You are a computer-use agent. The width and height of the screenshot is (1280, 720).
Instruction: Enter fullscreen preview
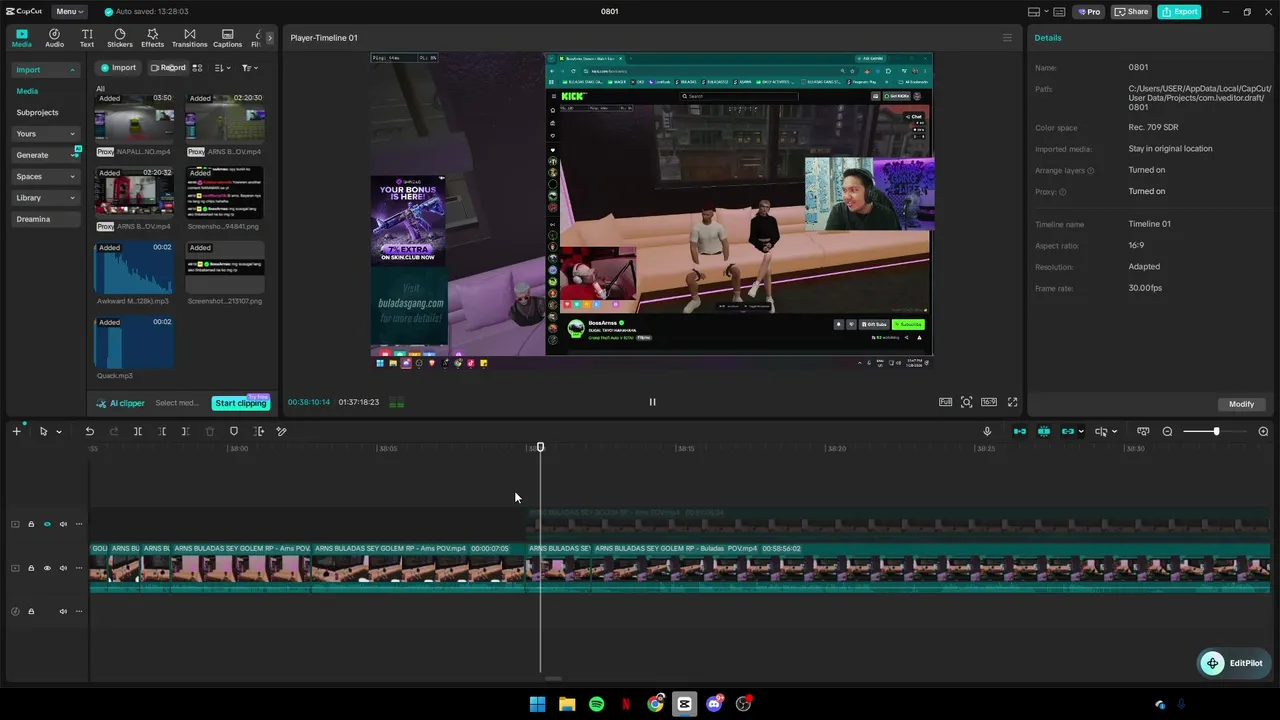click(1012, 402)
